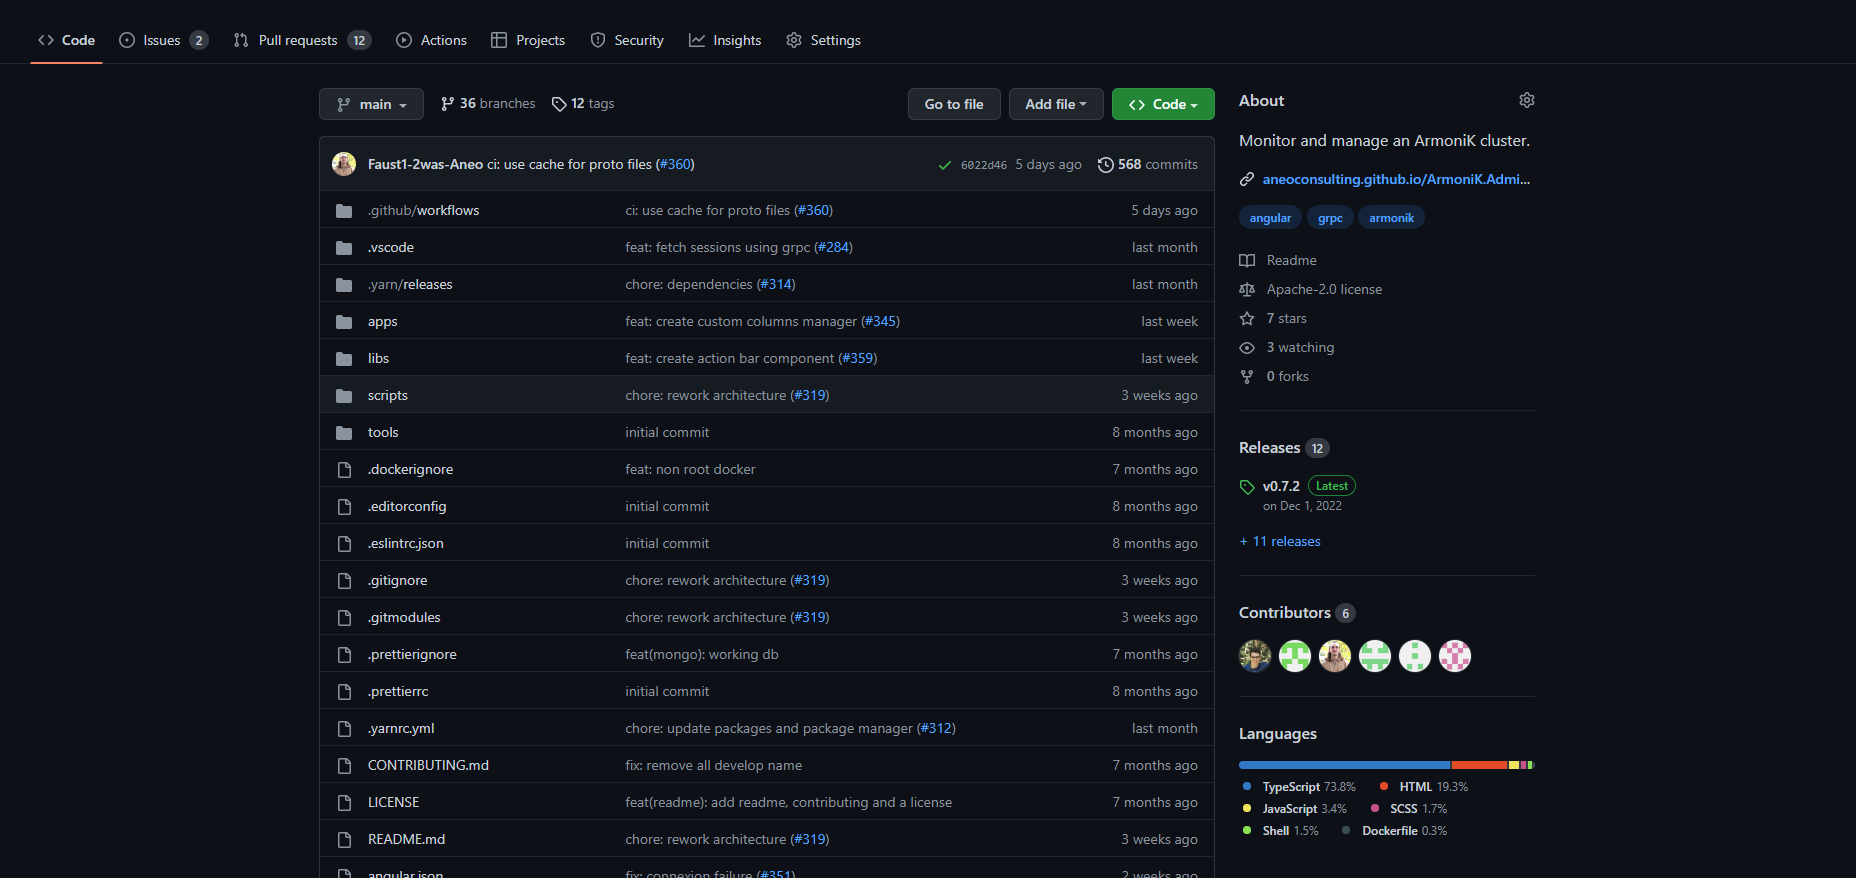The image size is (1856, 878).
Task: Click the branch icon beside 36 branches
Action: [447, 104]
